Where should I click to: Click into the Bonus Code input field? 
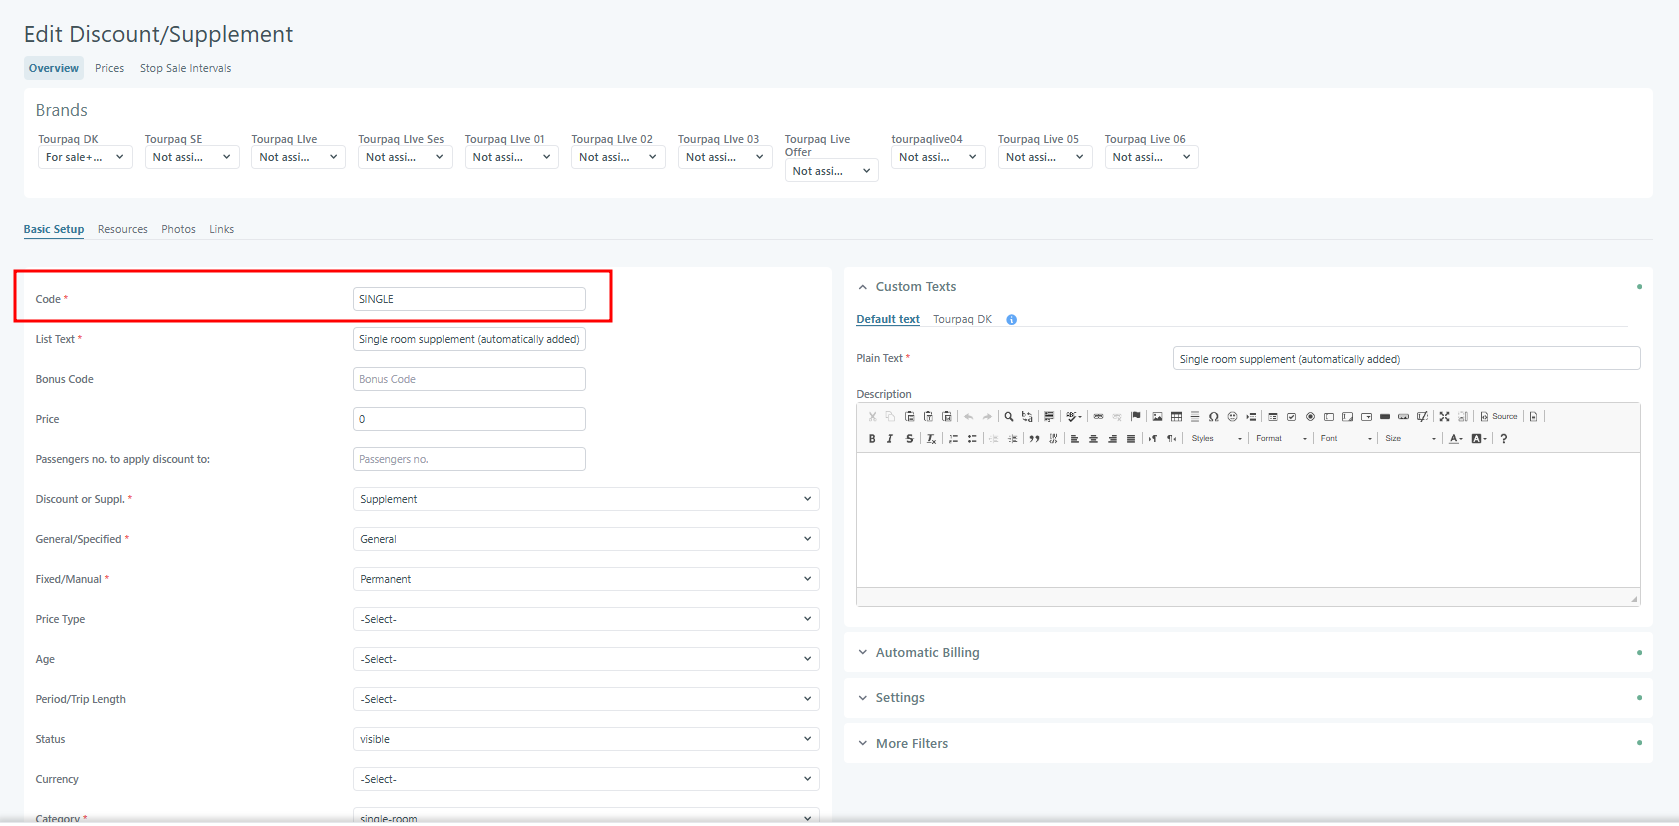(x=469, y=379)
